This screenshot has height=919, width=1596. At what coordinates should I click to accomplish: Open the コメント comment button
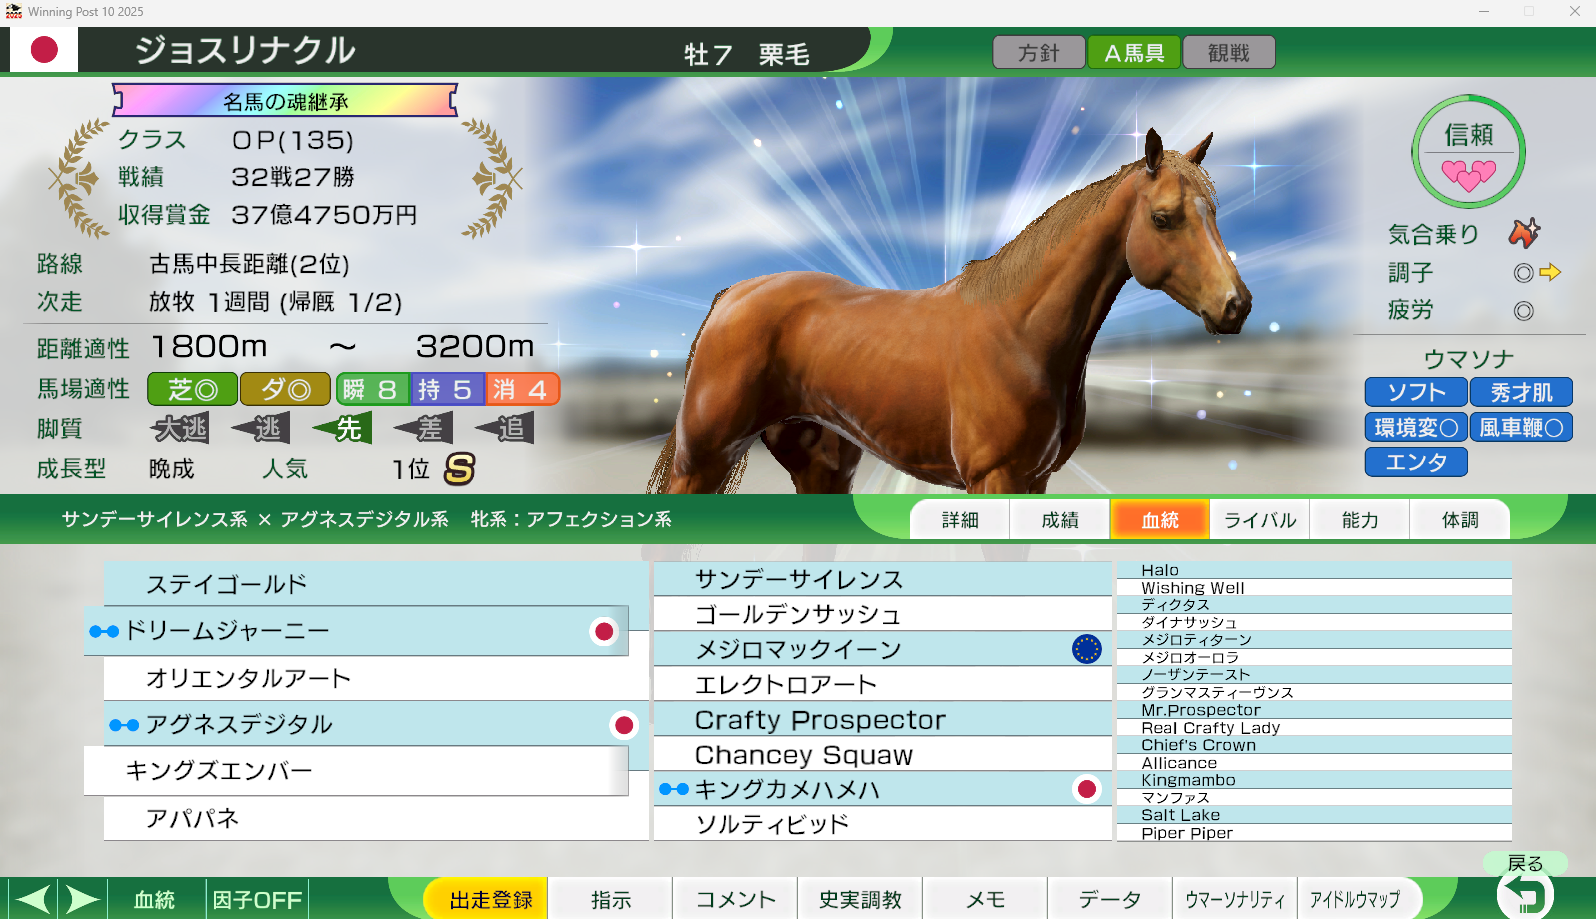pyautogui.click(x=736, y=900)
